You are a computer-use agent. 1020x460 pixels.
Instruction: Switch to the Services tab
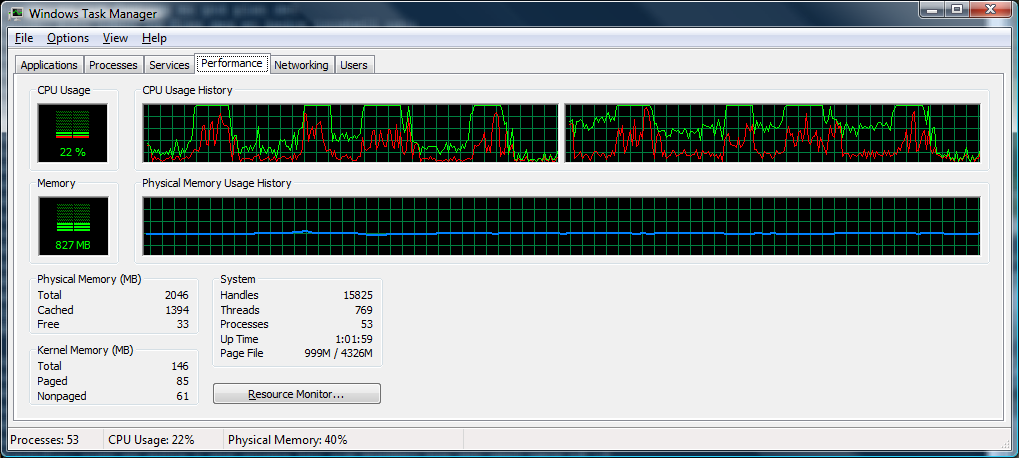coord(169,65)
